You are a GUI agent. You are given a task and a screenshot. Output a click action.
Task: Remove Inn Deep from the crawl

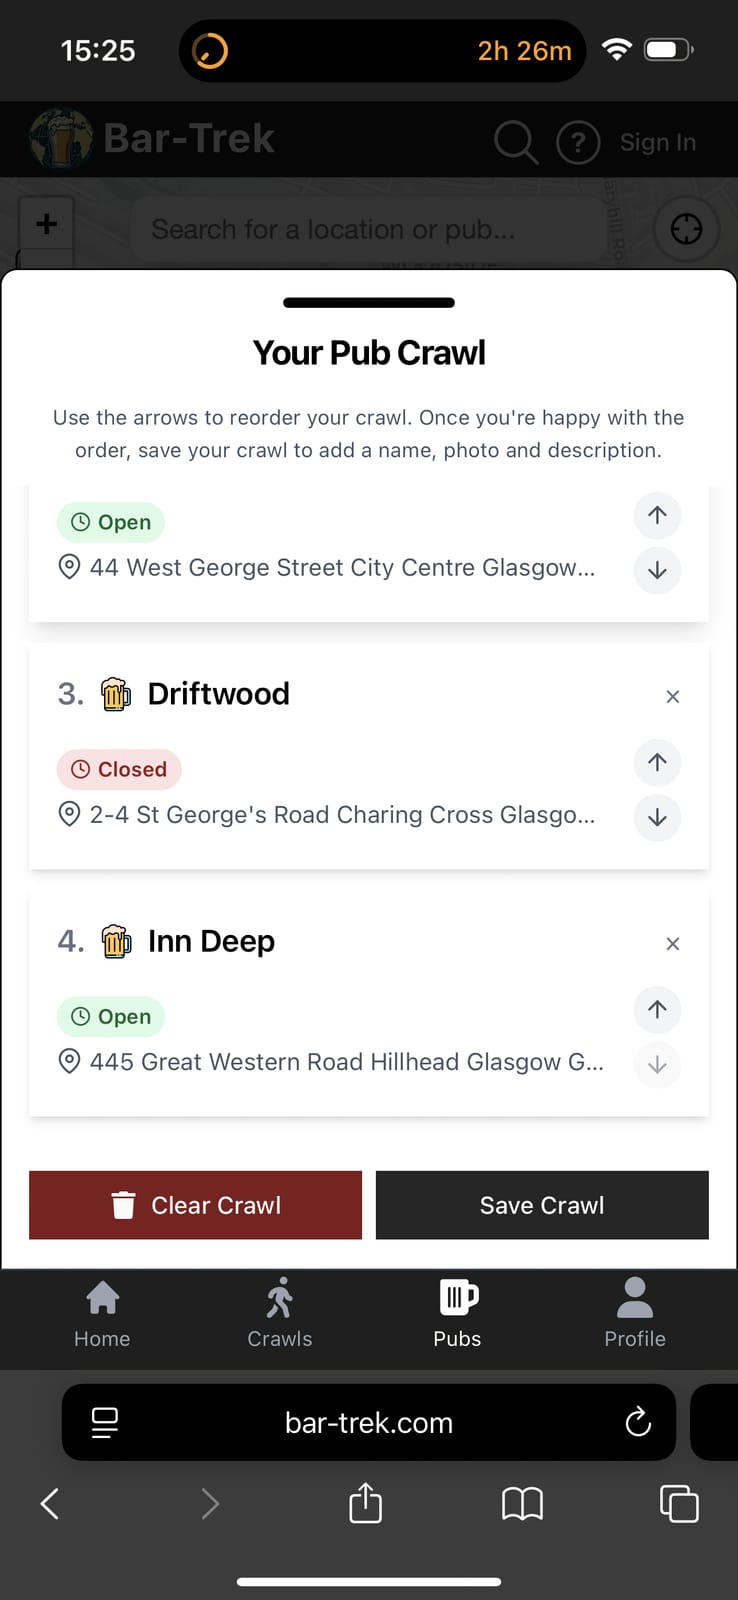pos(673,943)
